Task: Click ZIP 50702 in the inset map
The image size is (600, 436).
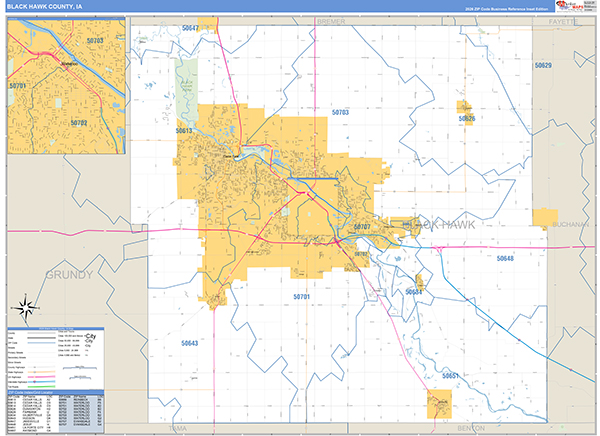Action: [x=79, y=122]
